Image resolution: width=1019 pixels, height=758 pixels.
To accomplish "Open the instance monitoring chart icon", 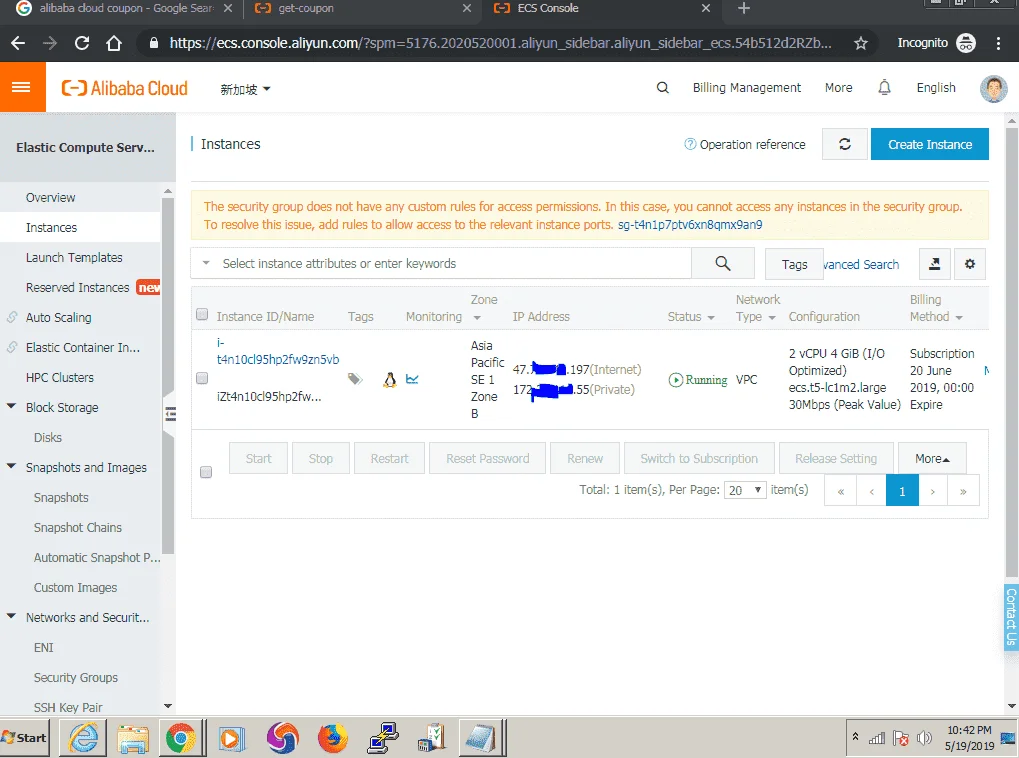I will (412, 379).
